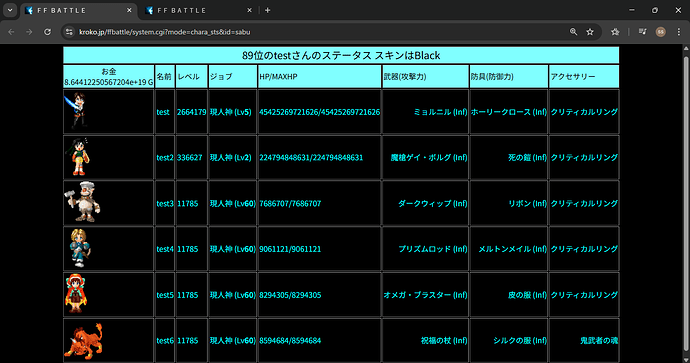The width and height of the screenshot is (690, 363).
Task: Click the name cell test6
Action: [165, 341]
